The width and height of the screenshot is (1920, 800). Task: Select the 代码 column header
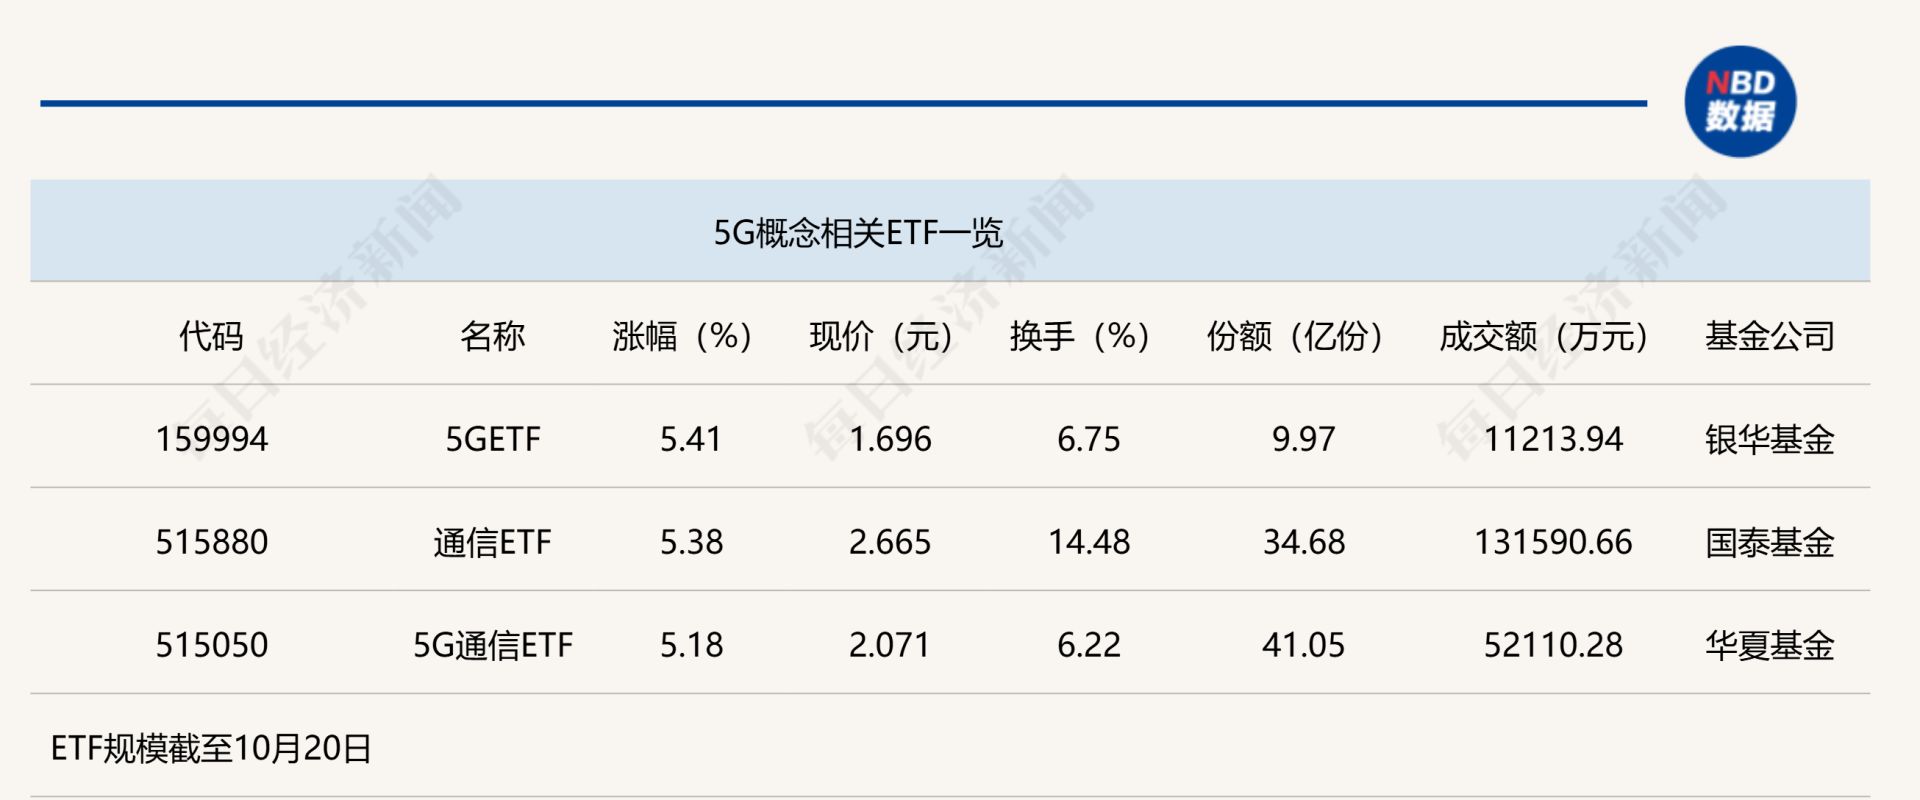coord(211,336)
